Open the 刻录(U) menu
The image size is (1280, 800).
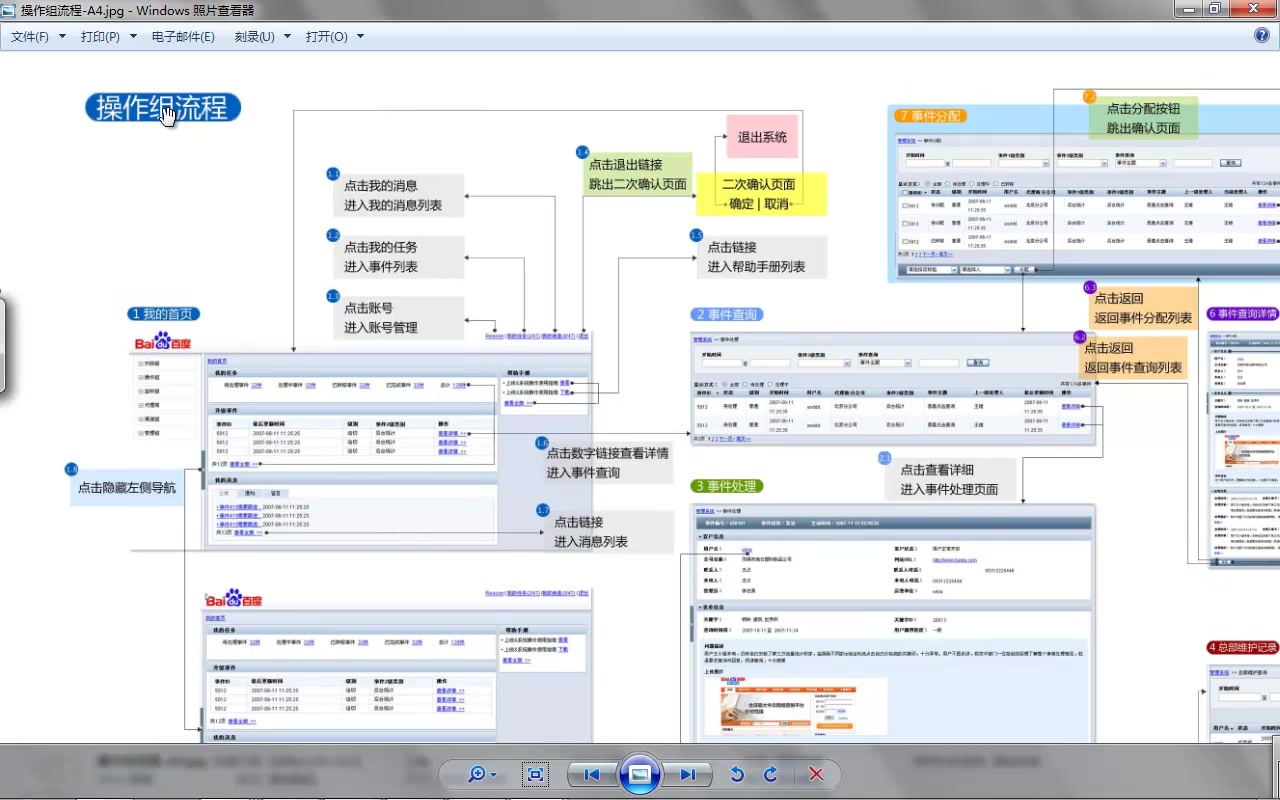pos(263,36)
